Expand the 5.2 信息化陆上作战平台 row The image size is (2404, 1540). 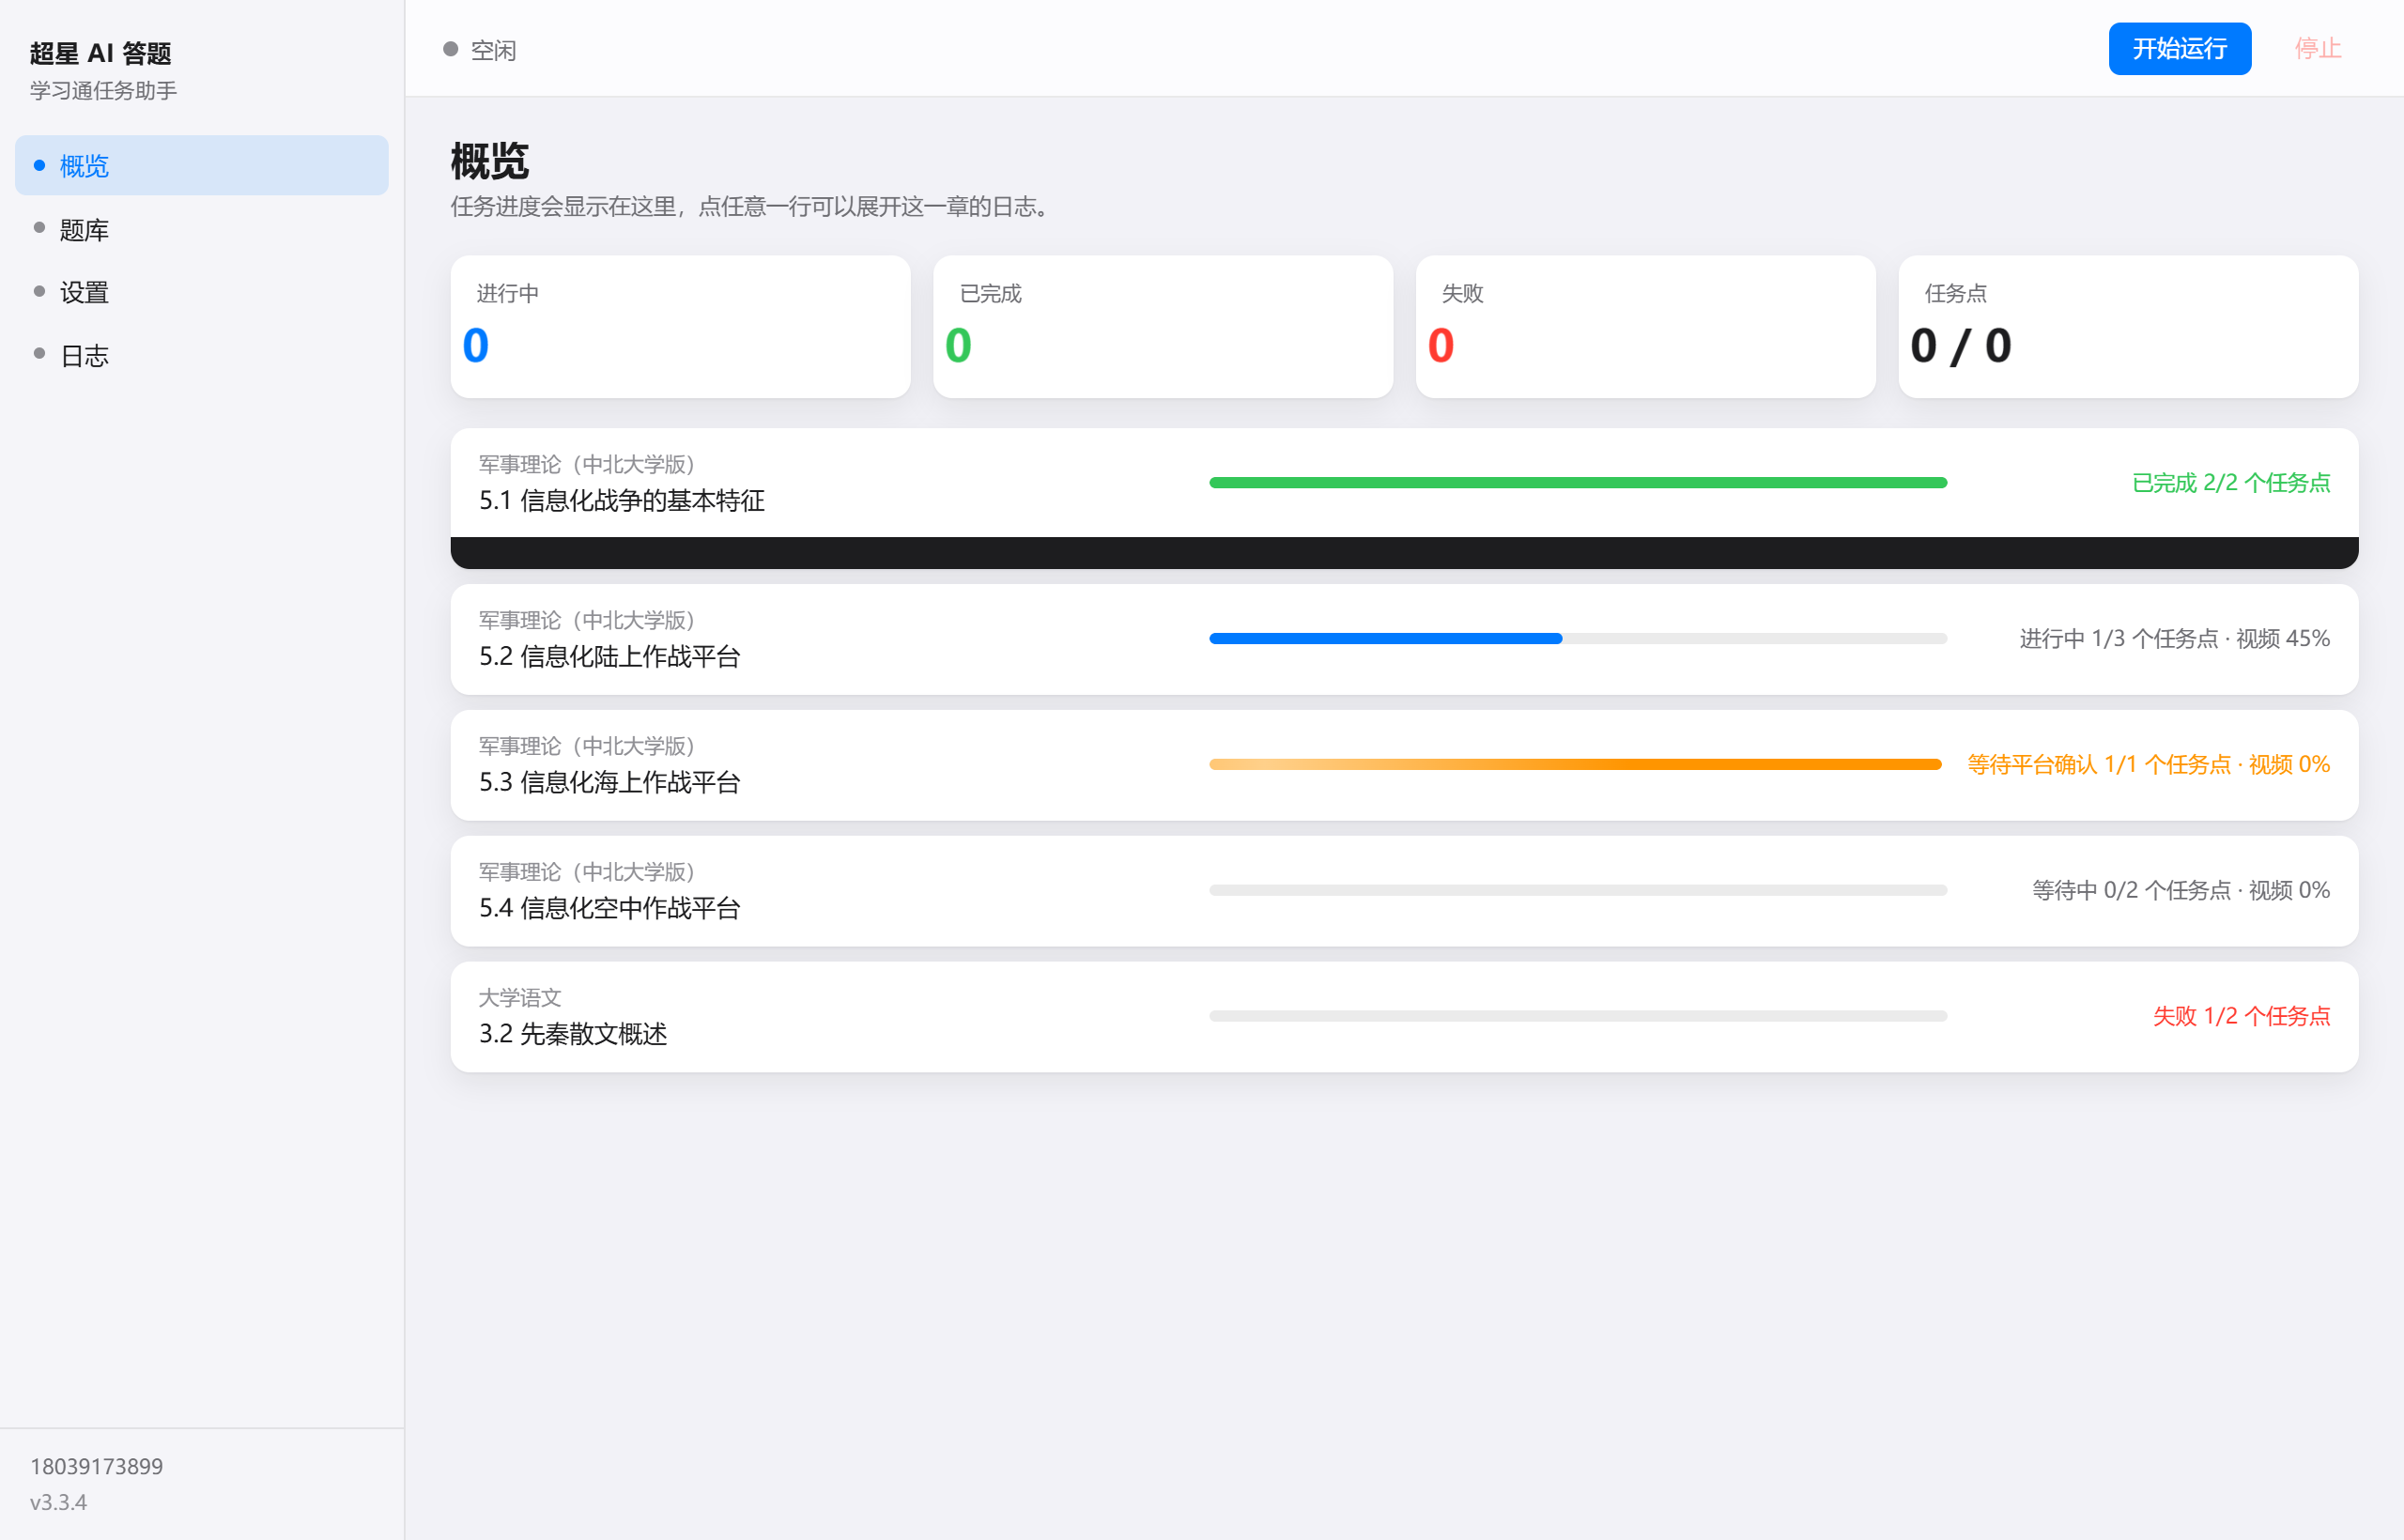pos(1404,639)
